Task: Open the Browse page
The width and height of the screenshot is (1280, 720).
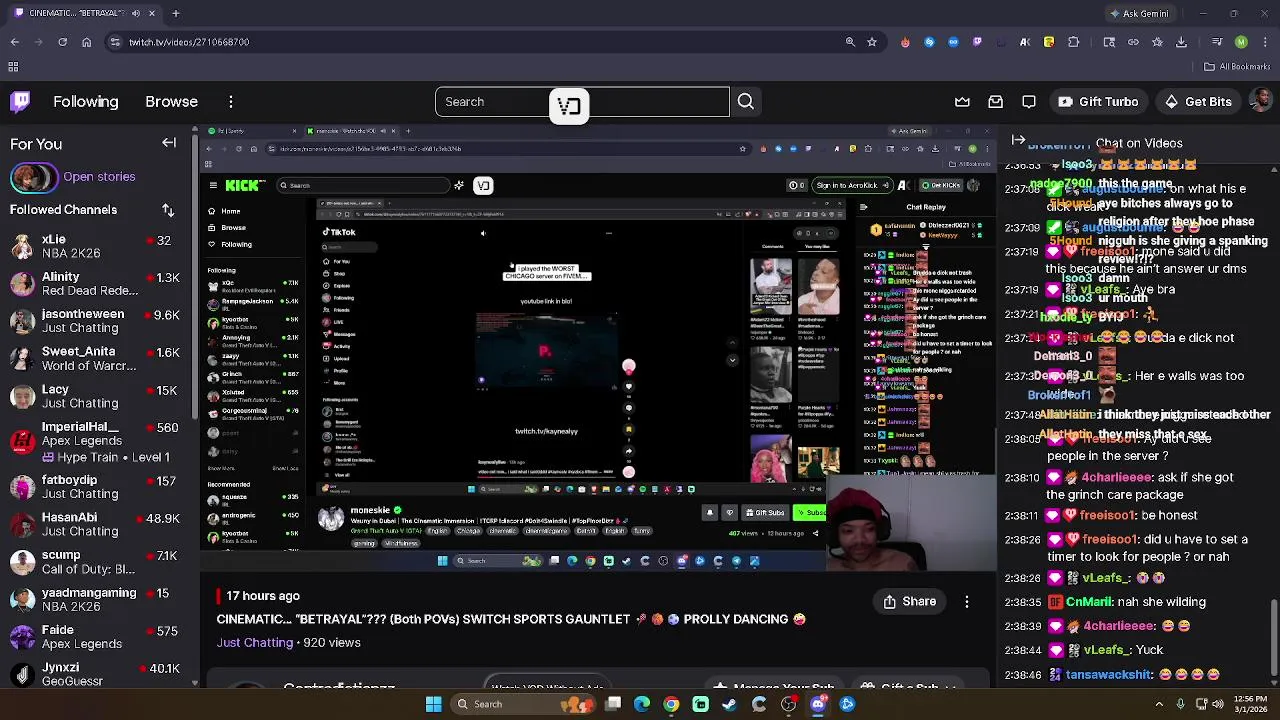Action: coord(171,102)
